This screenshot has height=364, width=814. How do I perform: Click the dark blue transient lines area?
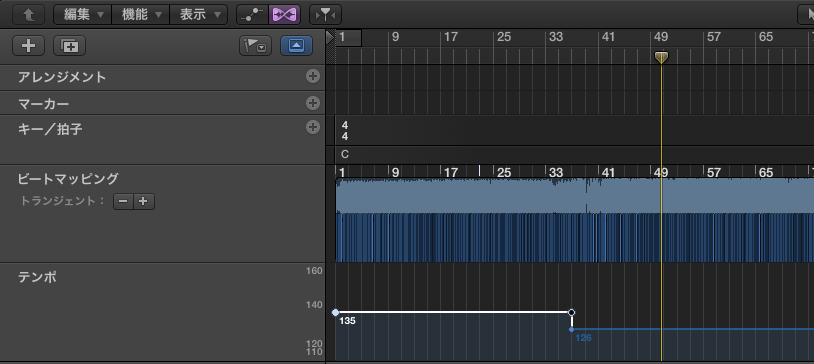[575, 237]
